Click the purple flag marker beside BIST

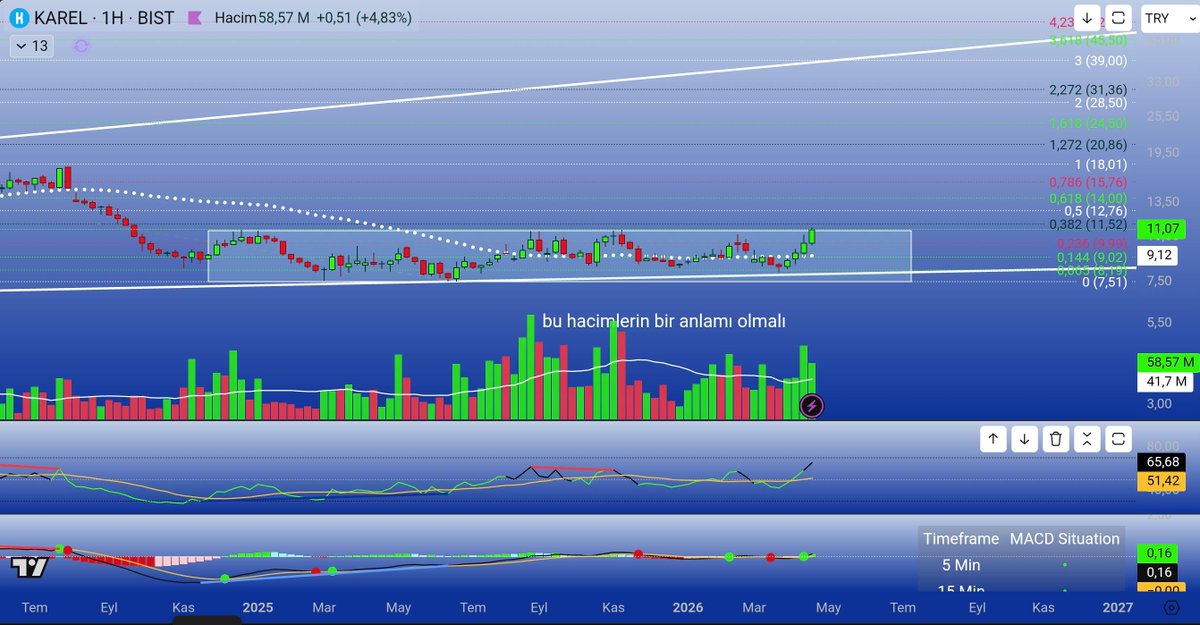195,18
